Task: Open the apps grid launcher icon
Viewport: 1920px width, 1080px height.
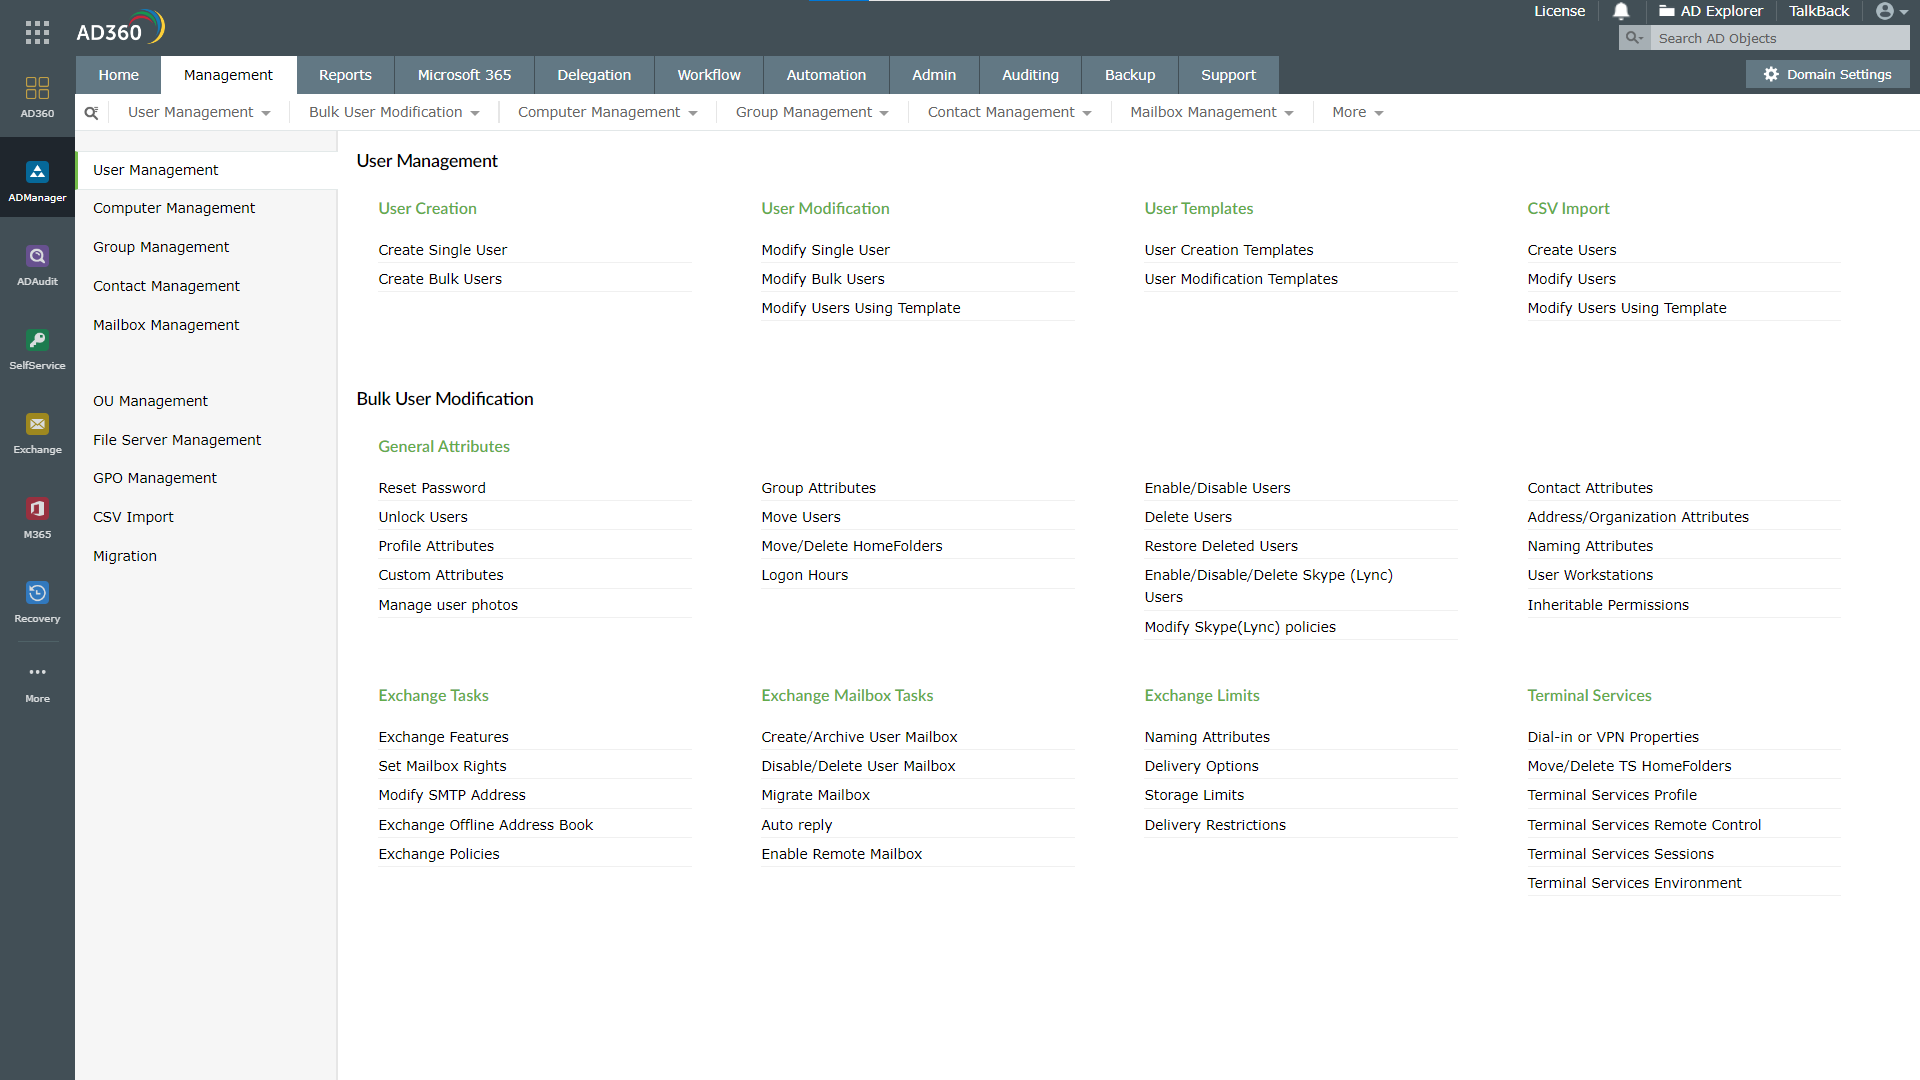Action: pos(37,32)
